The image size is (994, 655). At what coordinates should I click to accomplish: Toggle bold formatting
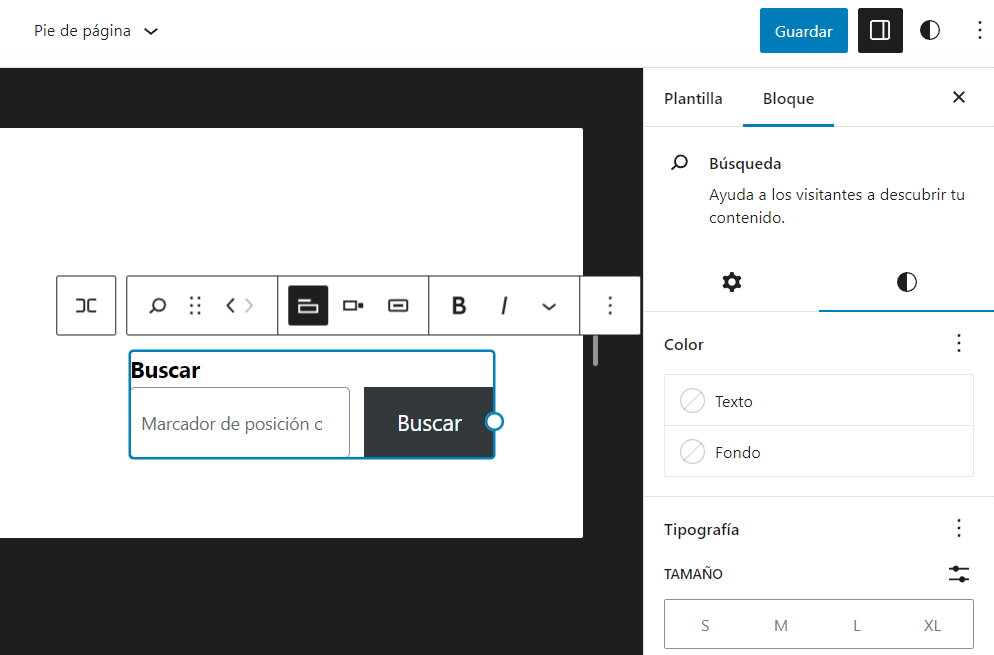tap(459, 306)
